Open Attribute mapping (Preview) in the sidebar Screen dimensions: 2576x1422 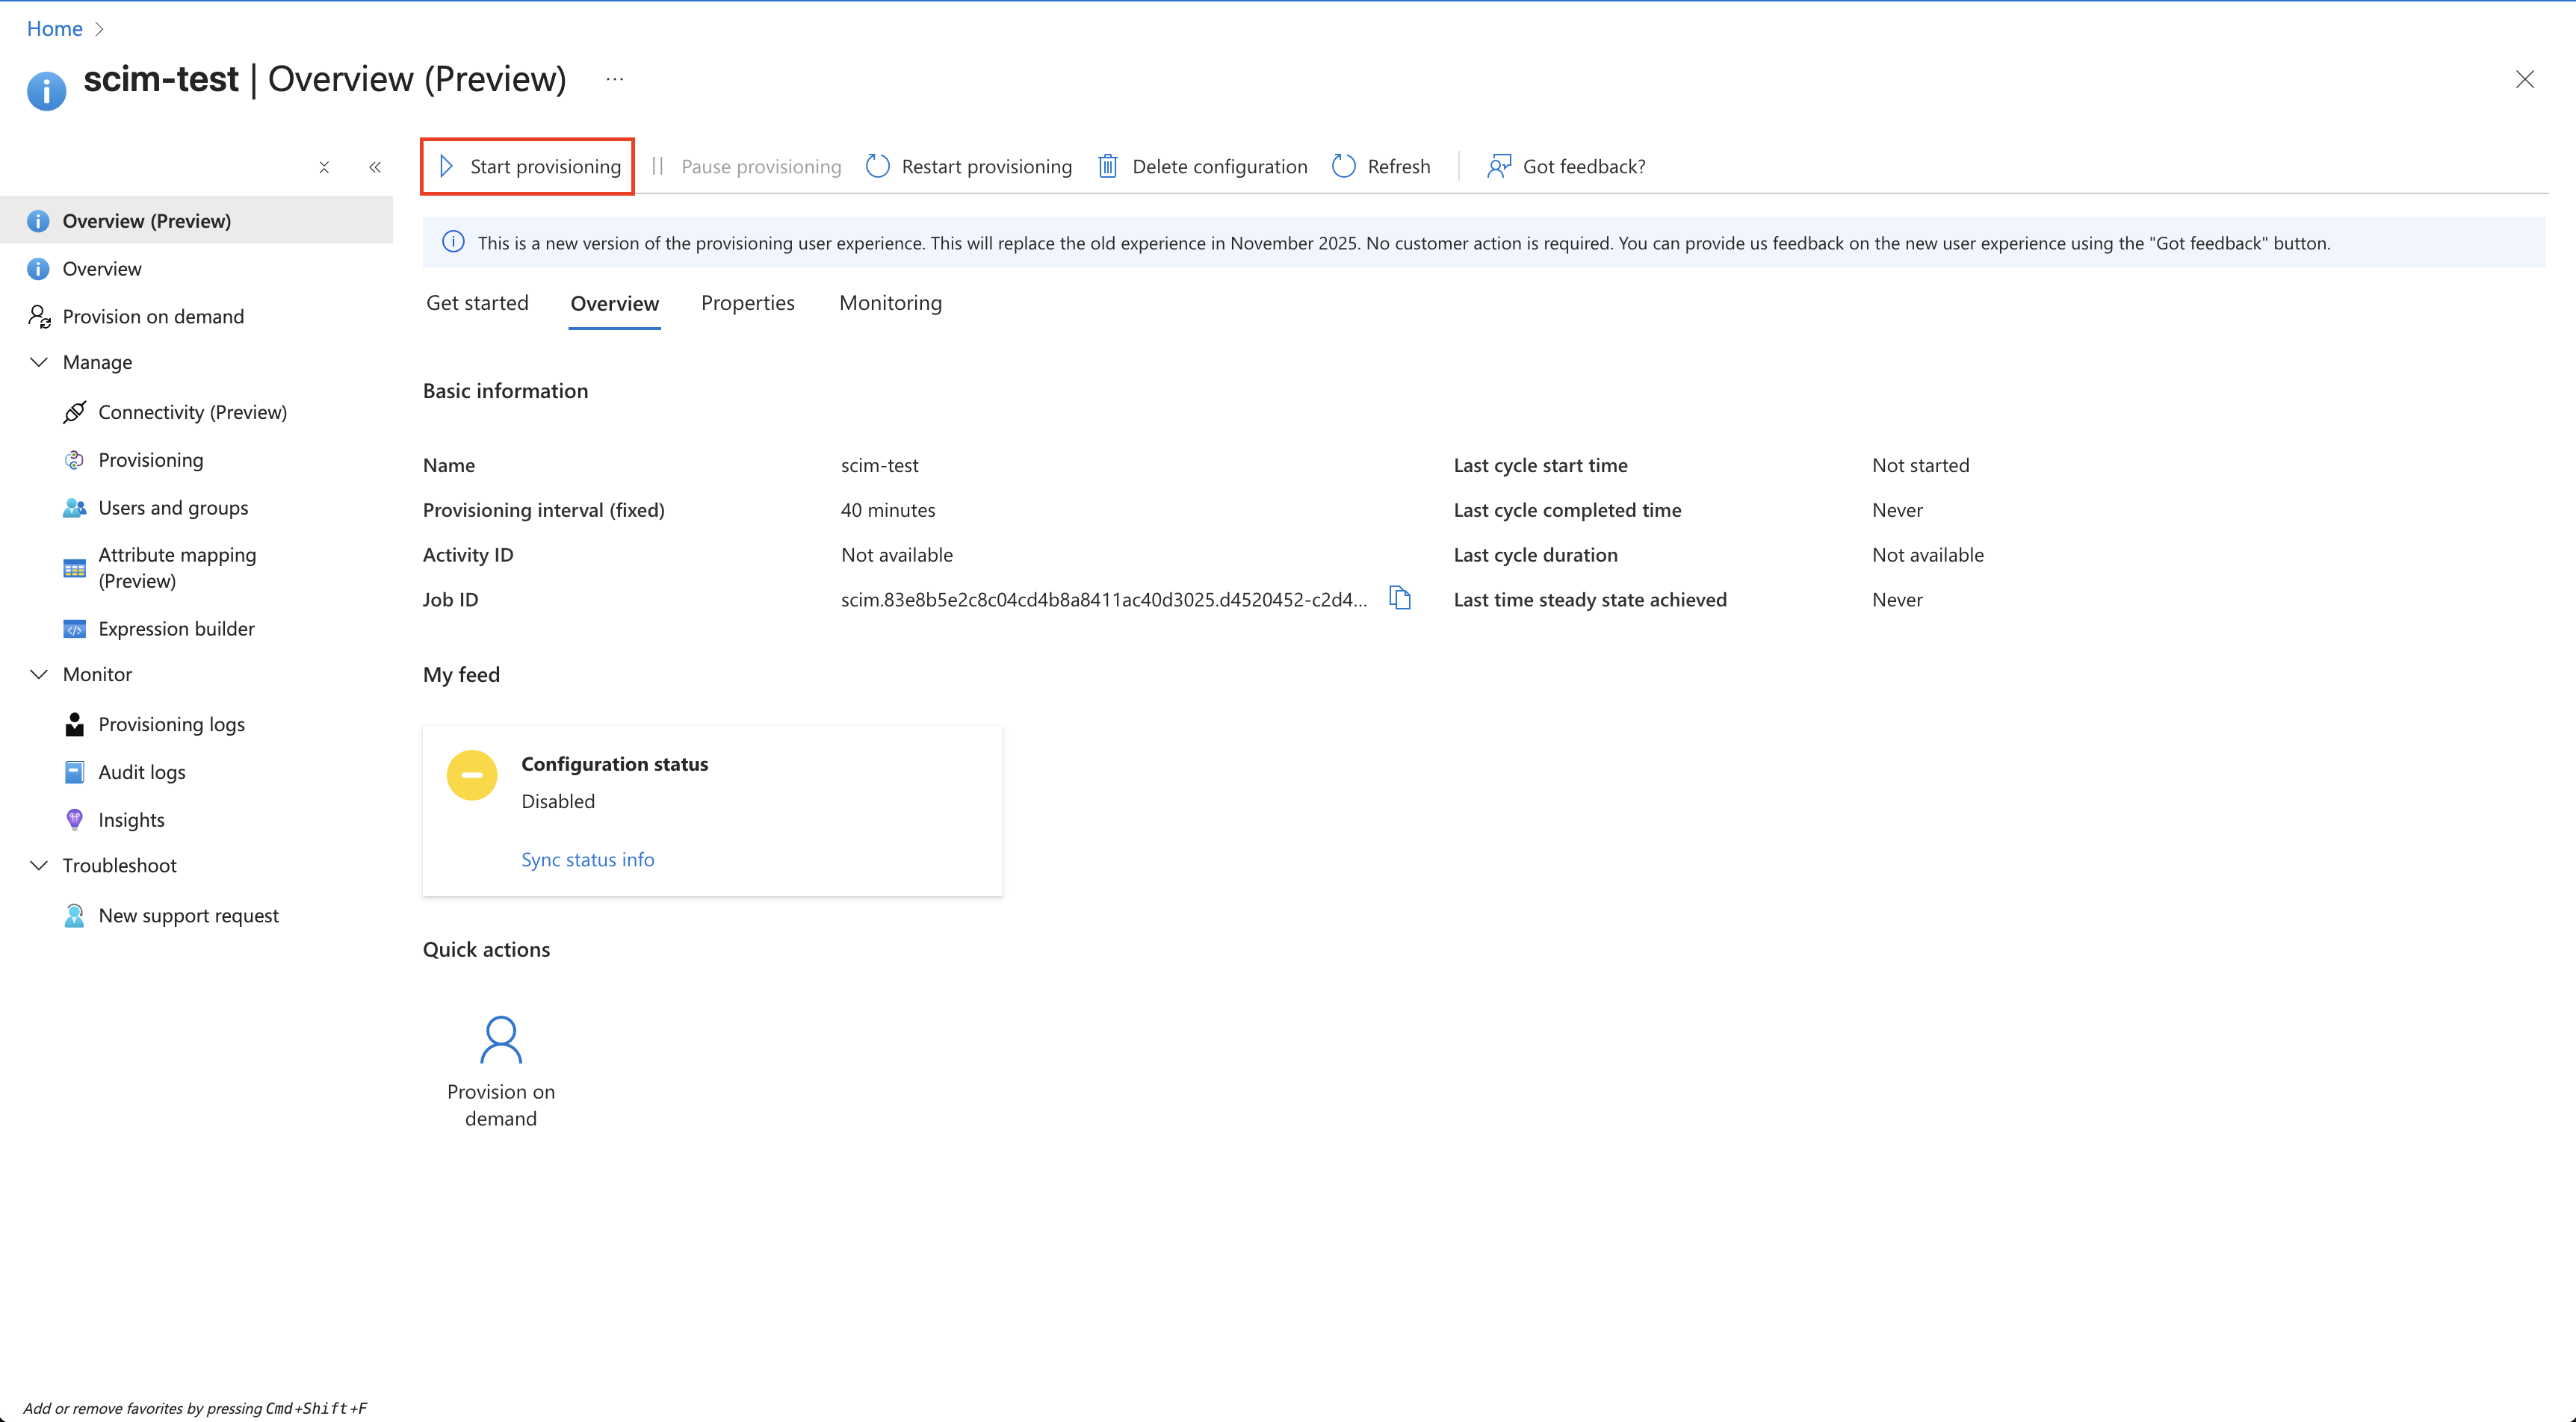[177, 567]
